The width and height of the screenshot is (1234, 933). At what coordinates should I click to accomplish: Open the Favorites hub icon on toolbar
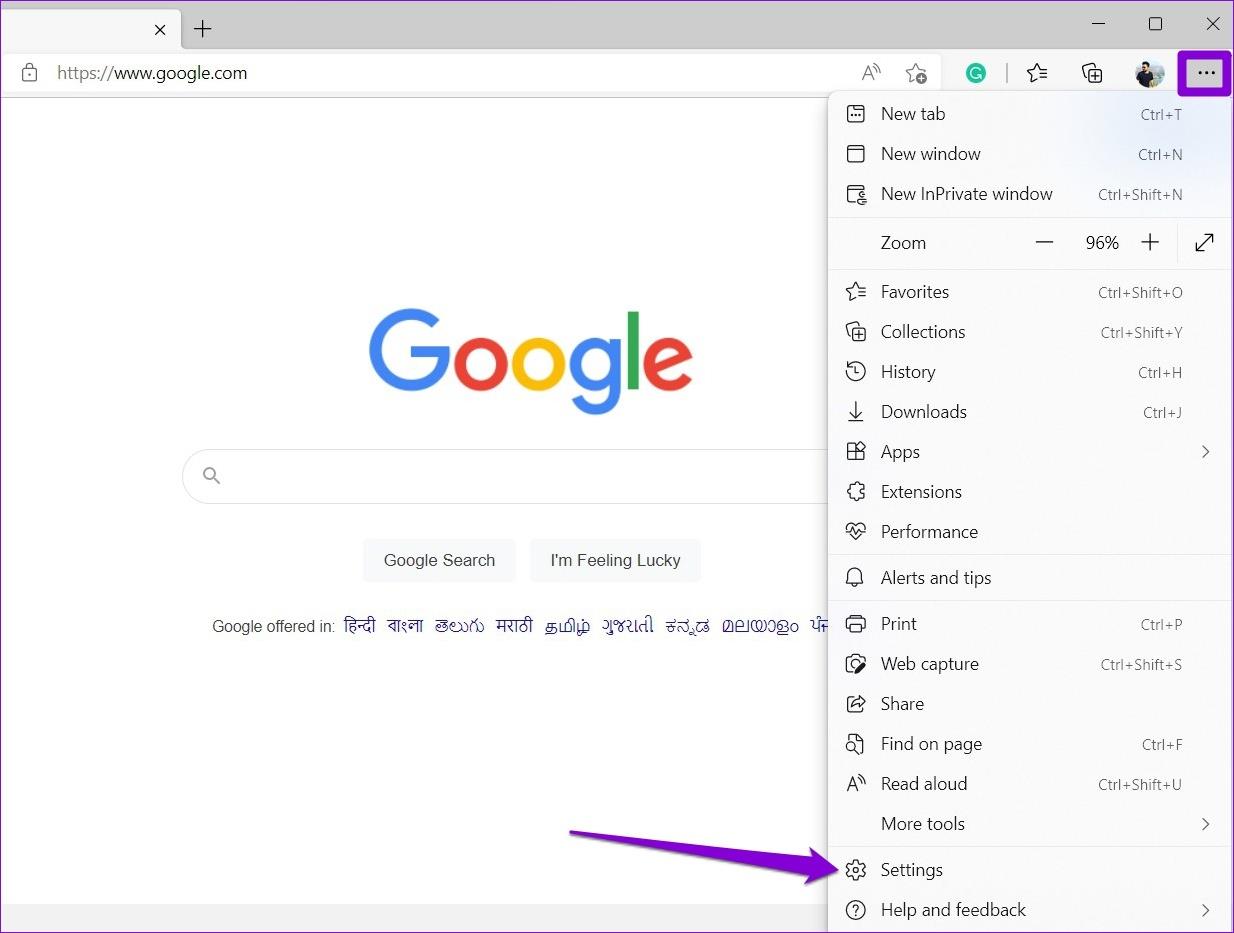(1037, 72)
